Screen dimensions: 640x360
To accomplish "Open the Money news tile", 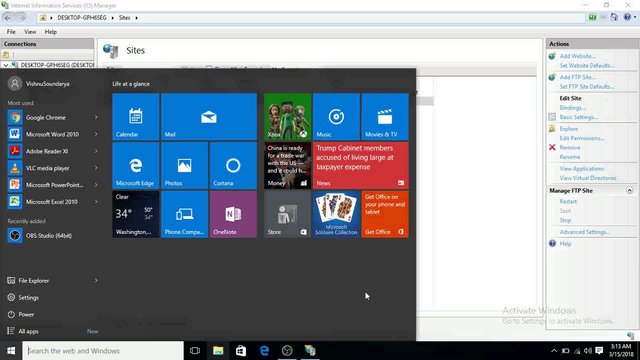I will (x=288, y=166).
